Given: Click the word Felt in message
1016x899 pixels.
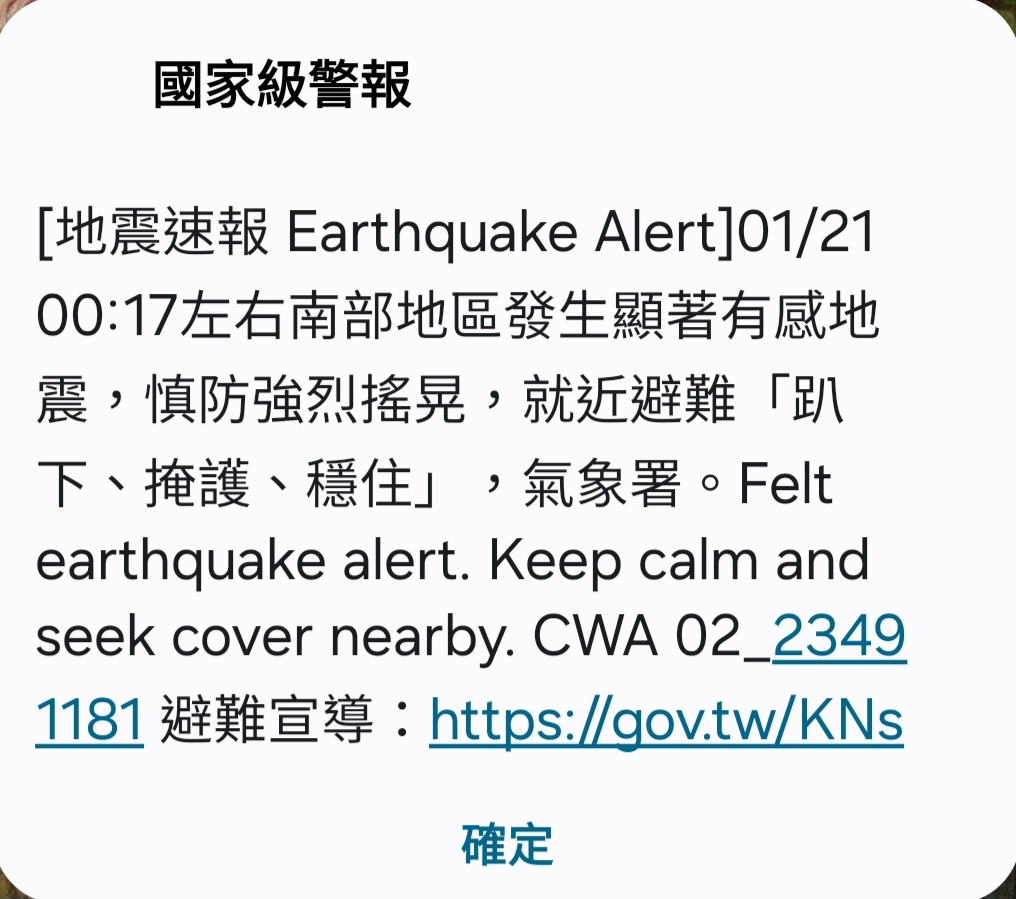Looking at the screenshot, I should (x=785, y=483).
